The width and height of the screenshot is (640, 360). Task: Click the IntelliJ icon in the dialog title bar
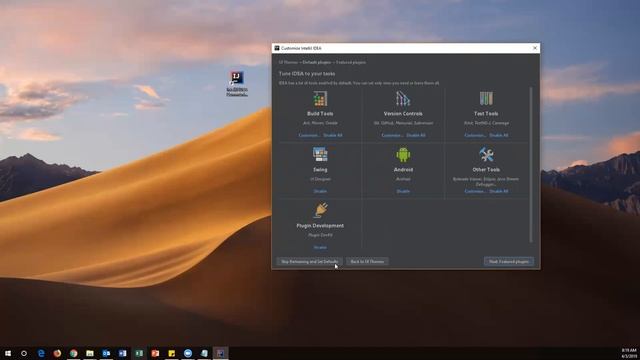point(277,48)
